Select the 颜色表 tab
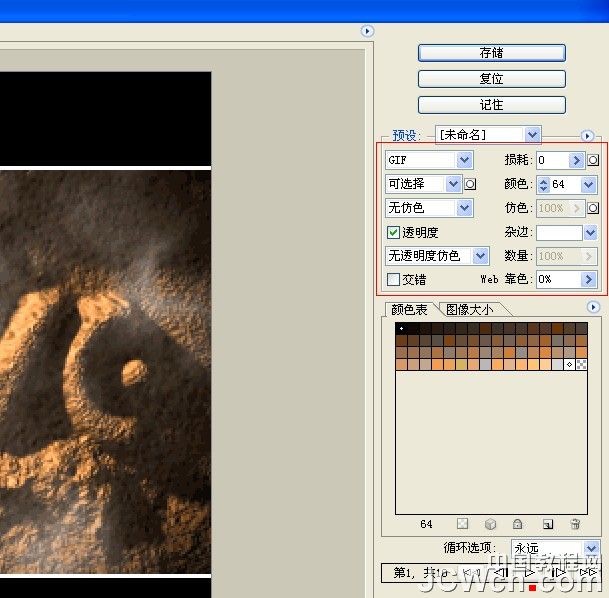 (409, 310)
